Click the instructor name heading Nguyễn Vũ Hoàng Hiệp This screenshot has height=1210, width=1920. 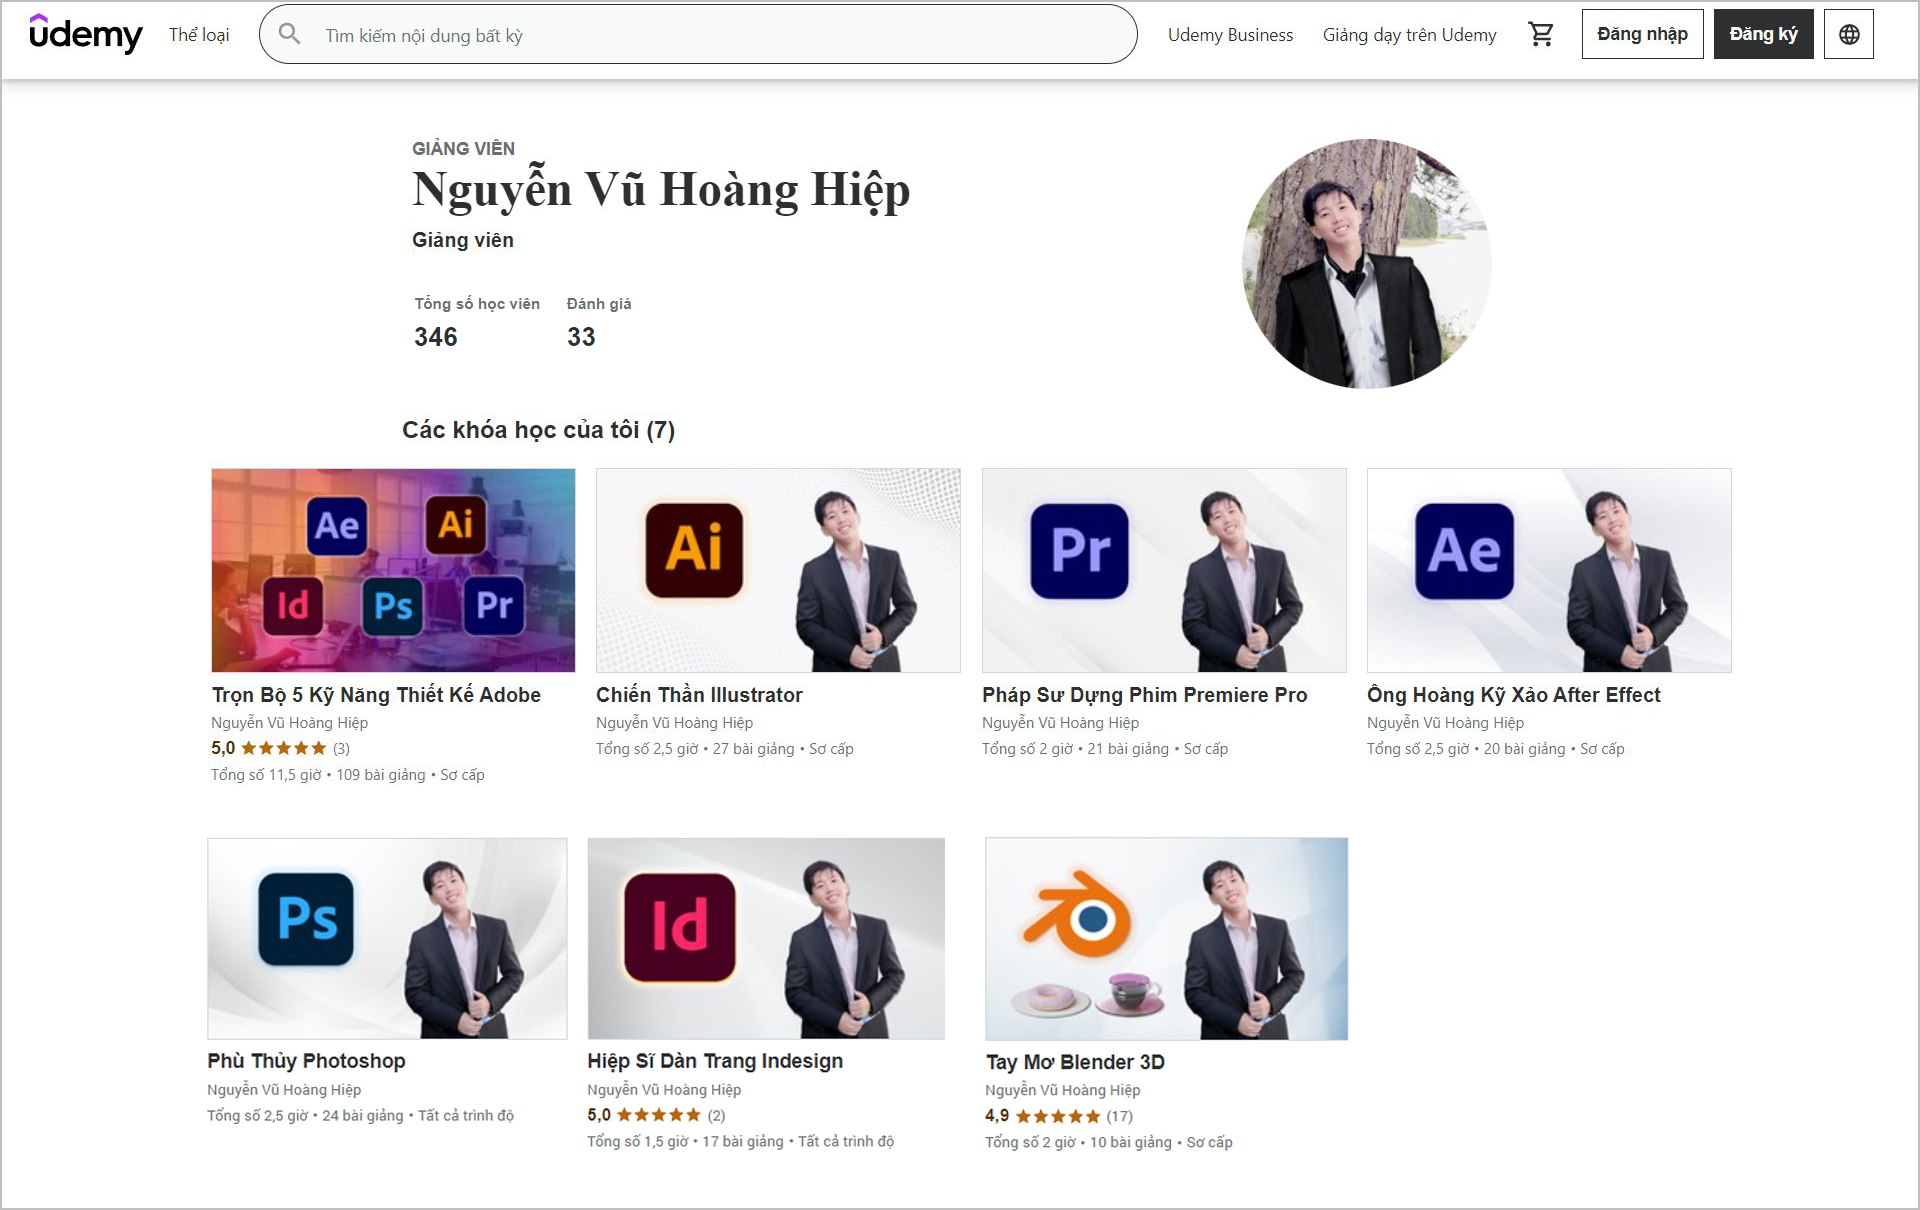pos(661,189)
